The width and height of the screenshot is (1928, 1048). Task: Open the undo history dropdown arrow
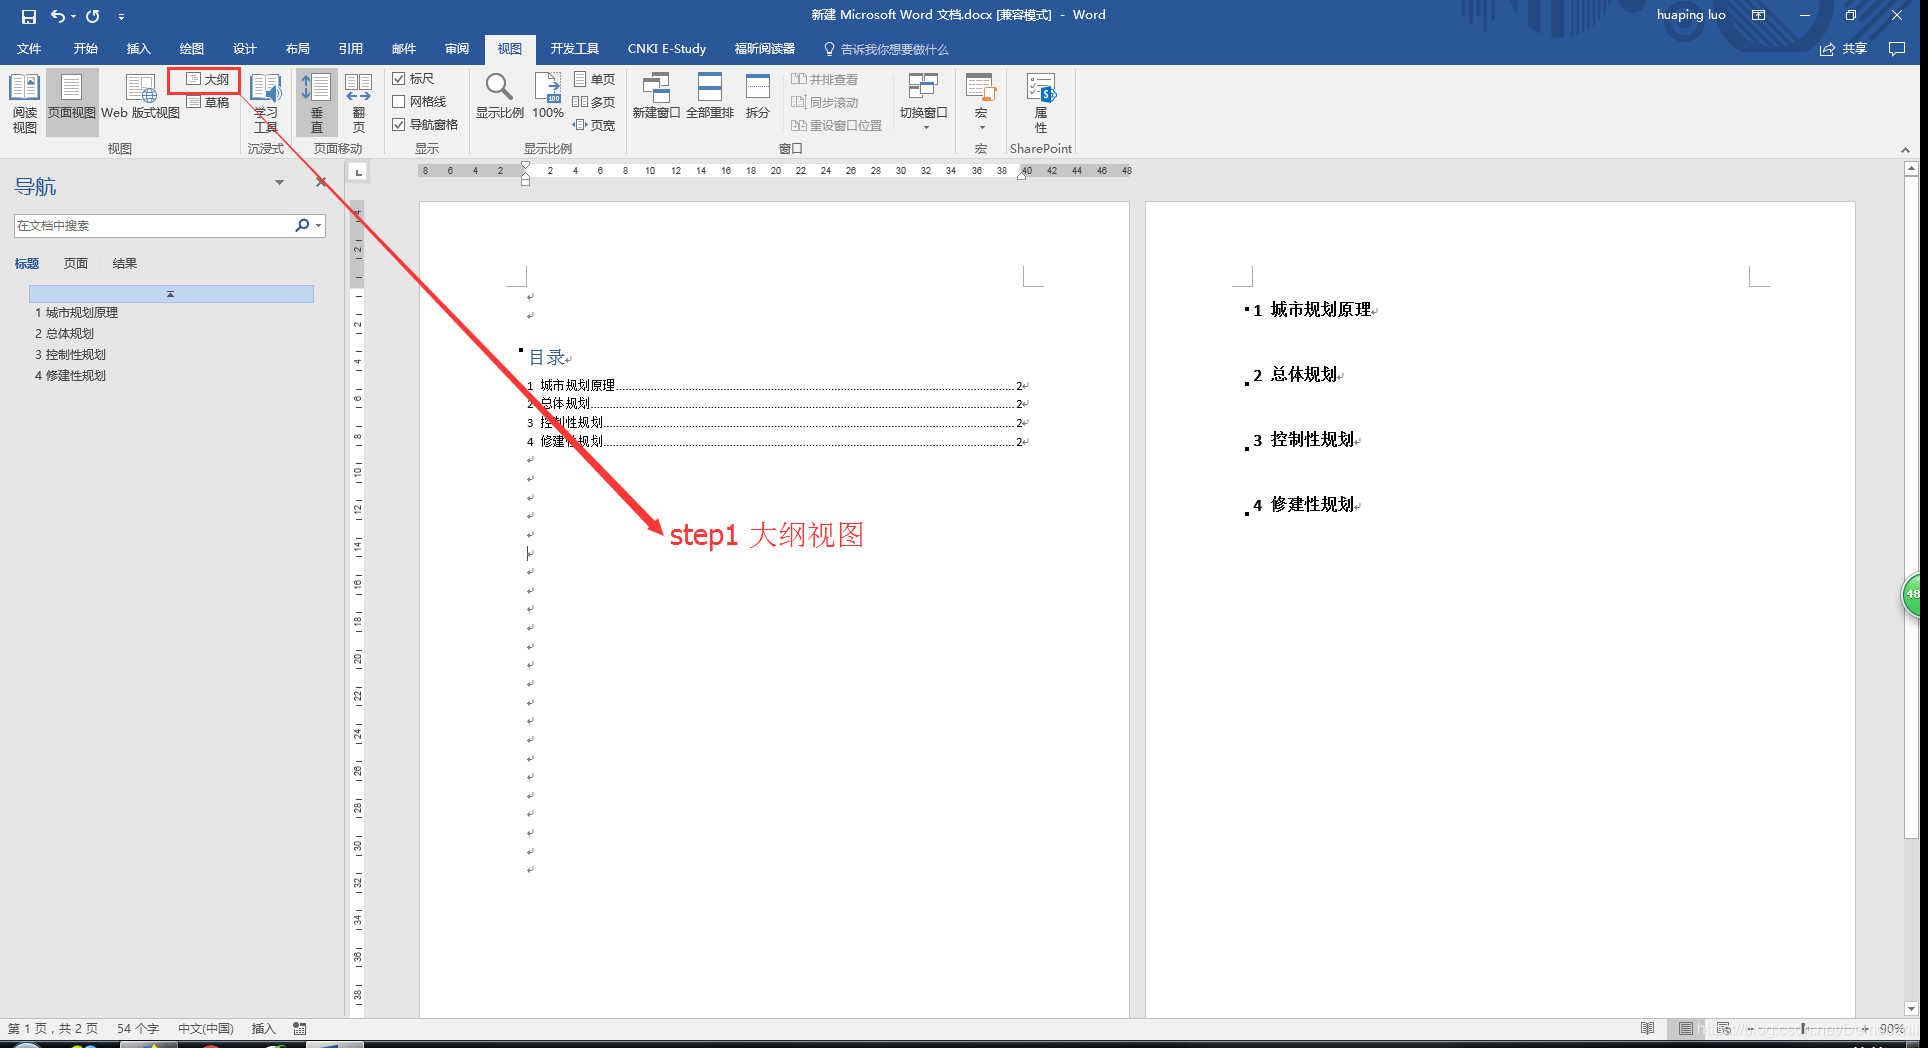tap(74, 16)
